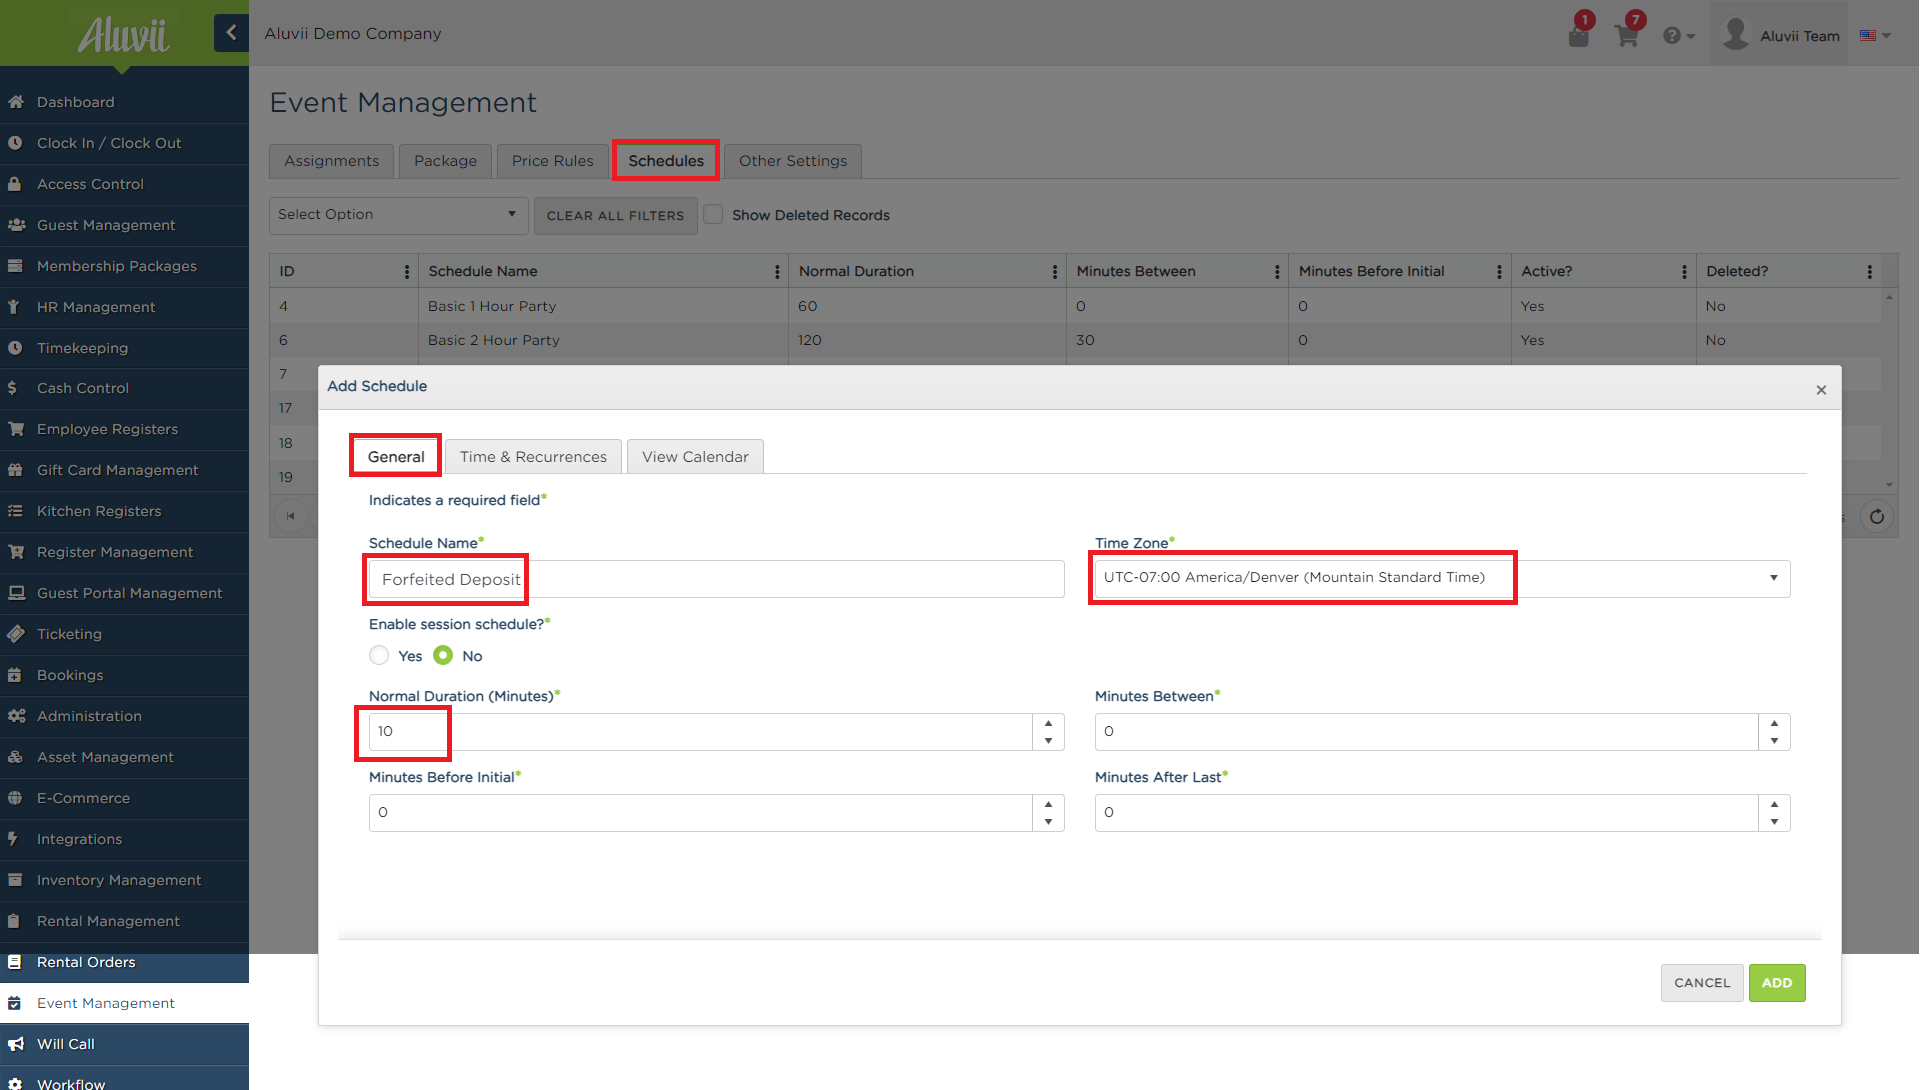Open Guest Management in sidebar
This screenshot has width=1920, height=1090.
point(124,225)
